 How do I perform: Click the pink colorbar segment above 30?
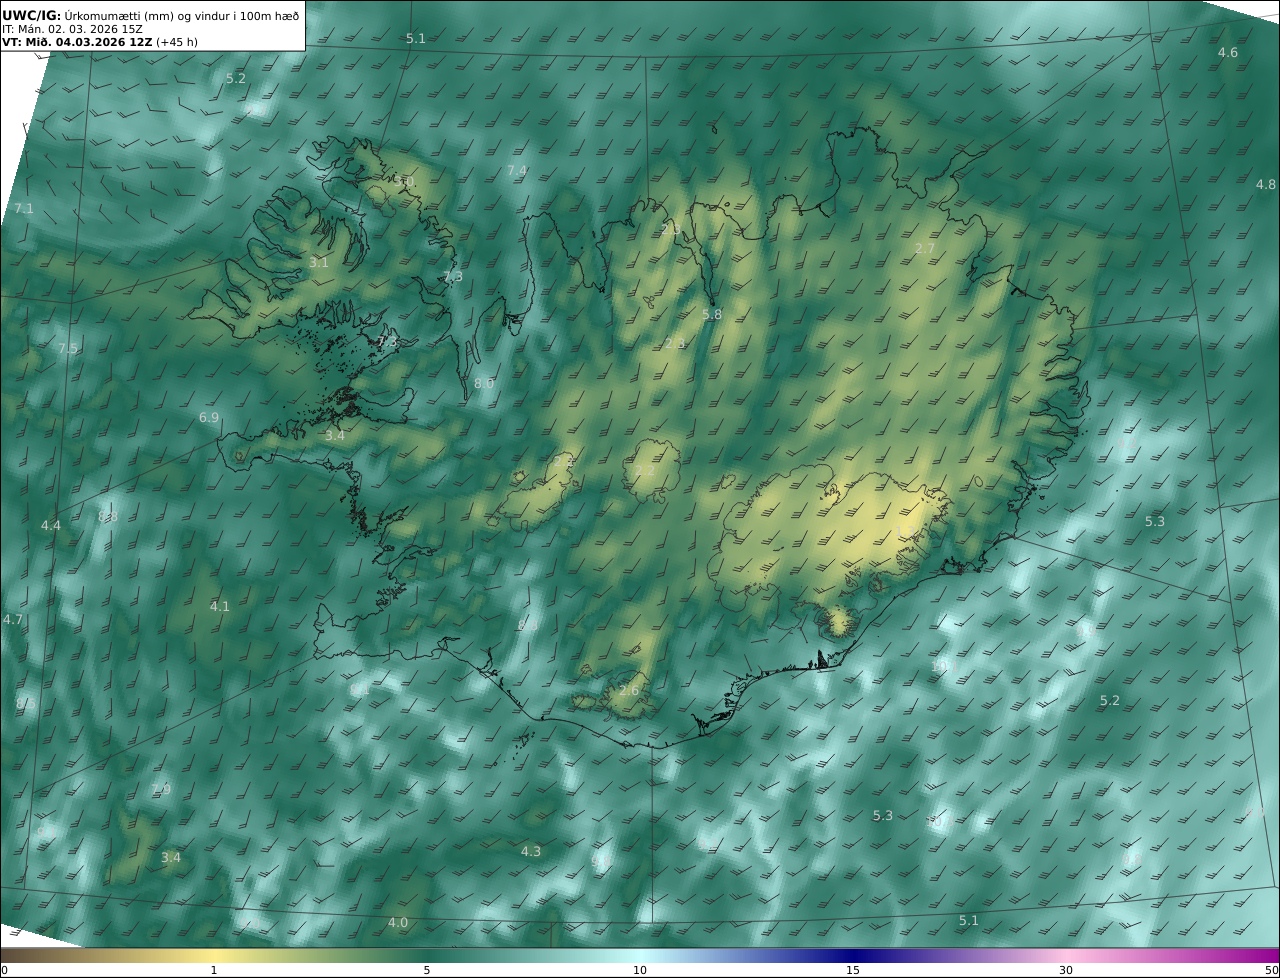(x=1066, y=955)
